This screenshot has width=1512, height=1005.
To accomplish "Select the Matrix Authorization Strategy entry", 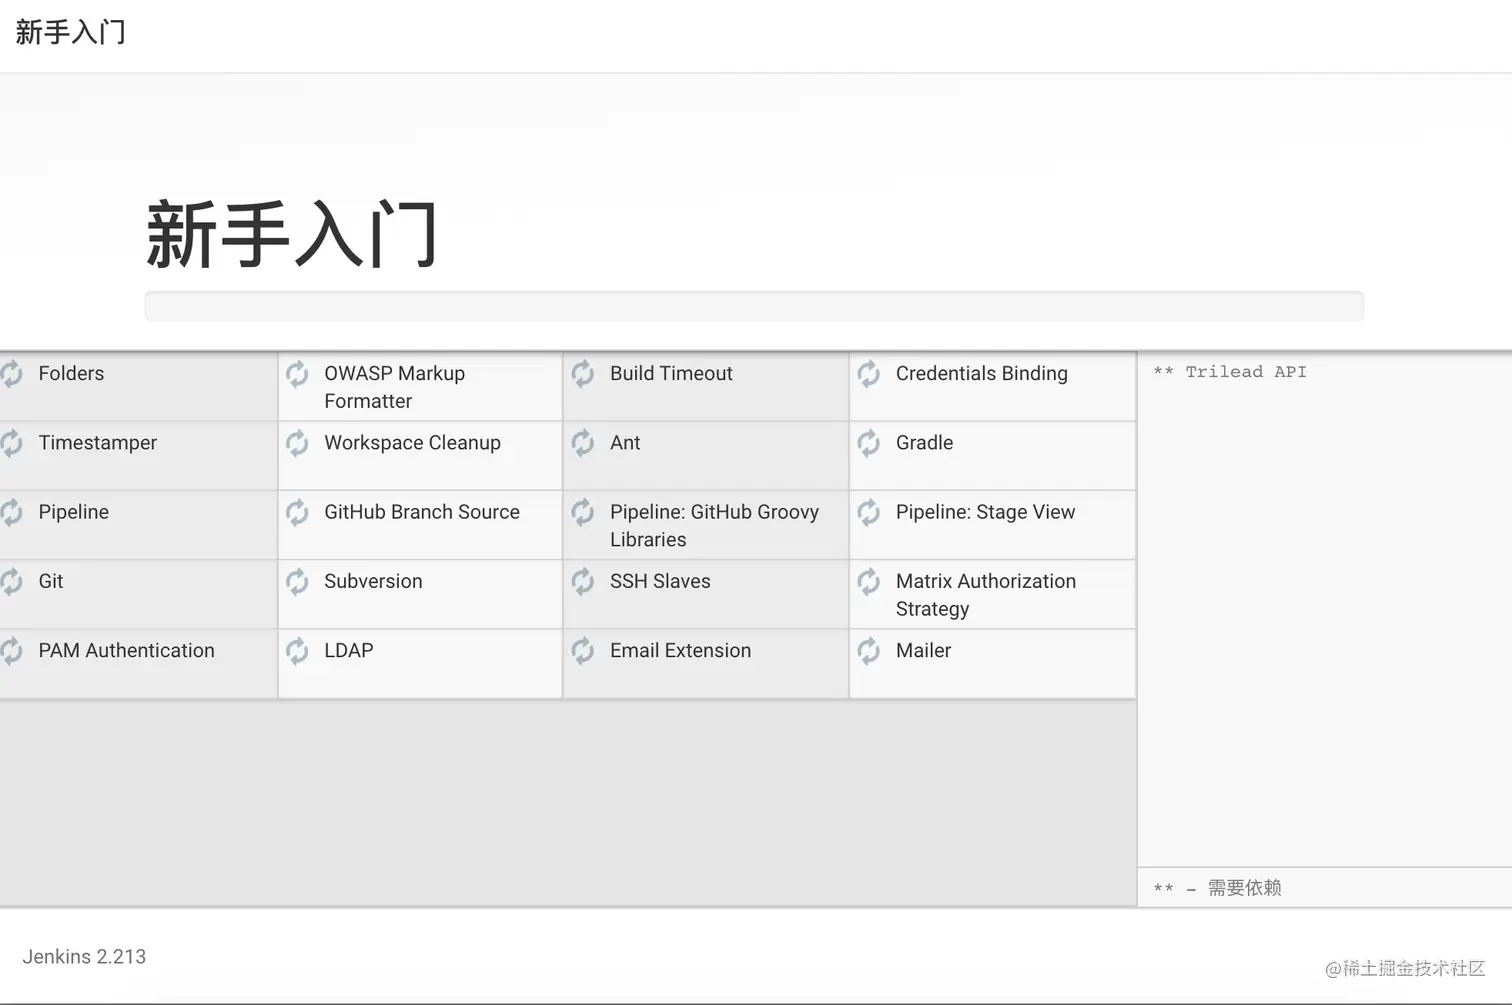I will pyautogui.click(x=986, y=594).
